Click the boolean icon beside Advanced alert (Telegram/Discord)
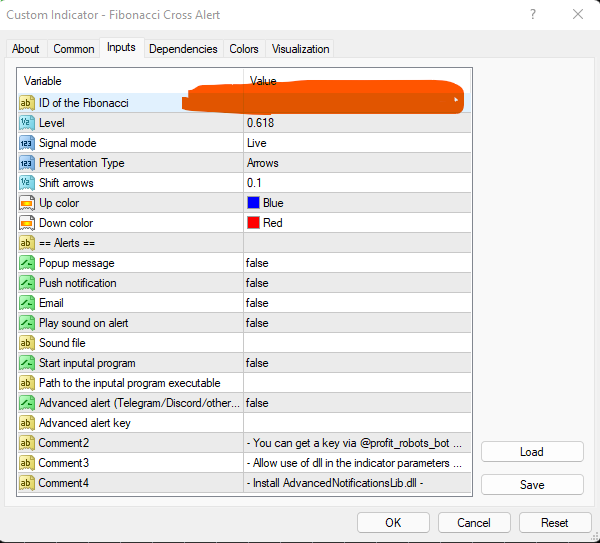The height and width of the screenshot is (543, 600). (27, 403)
